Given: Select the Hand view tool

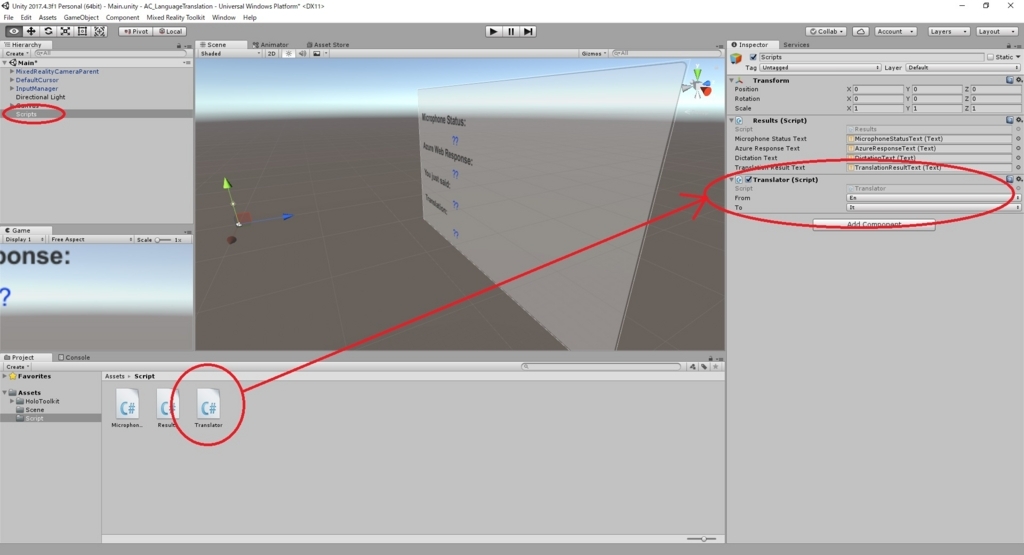Looking at the screenshot, I should [x=14, y=31].
